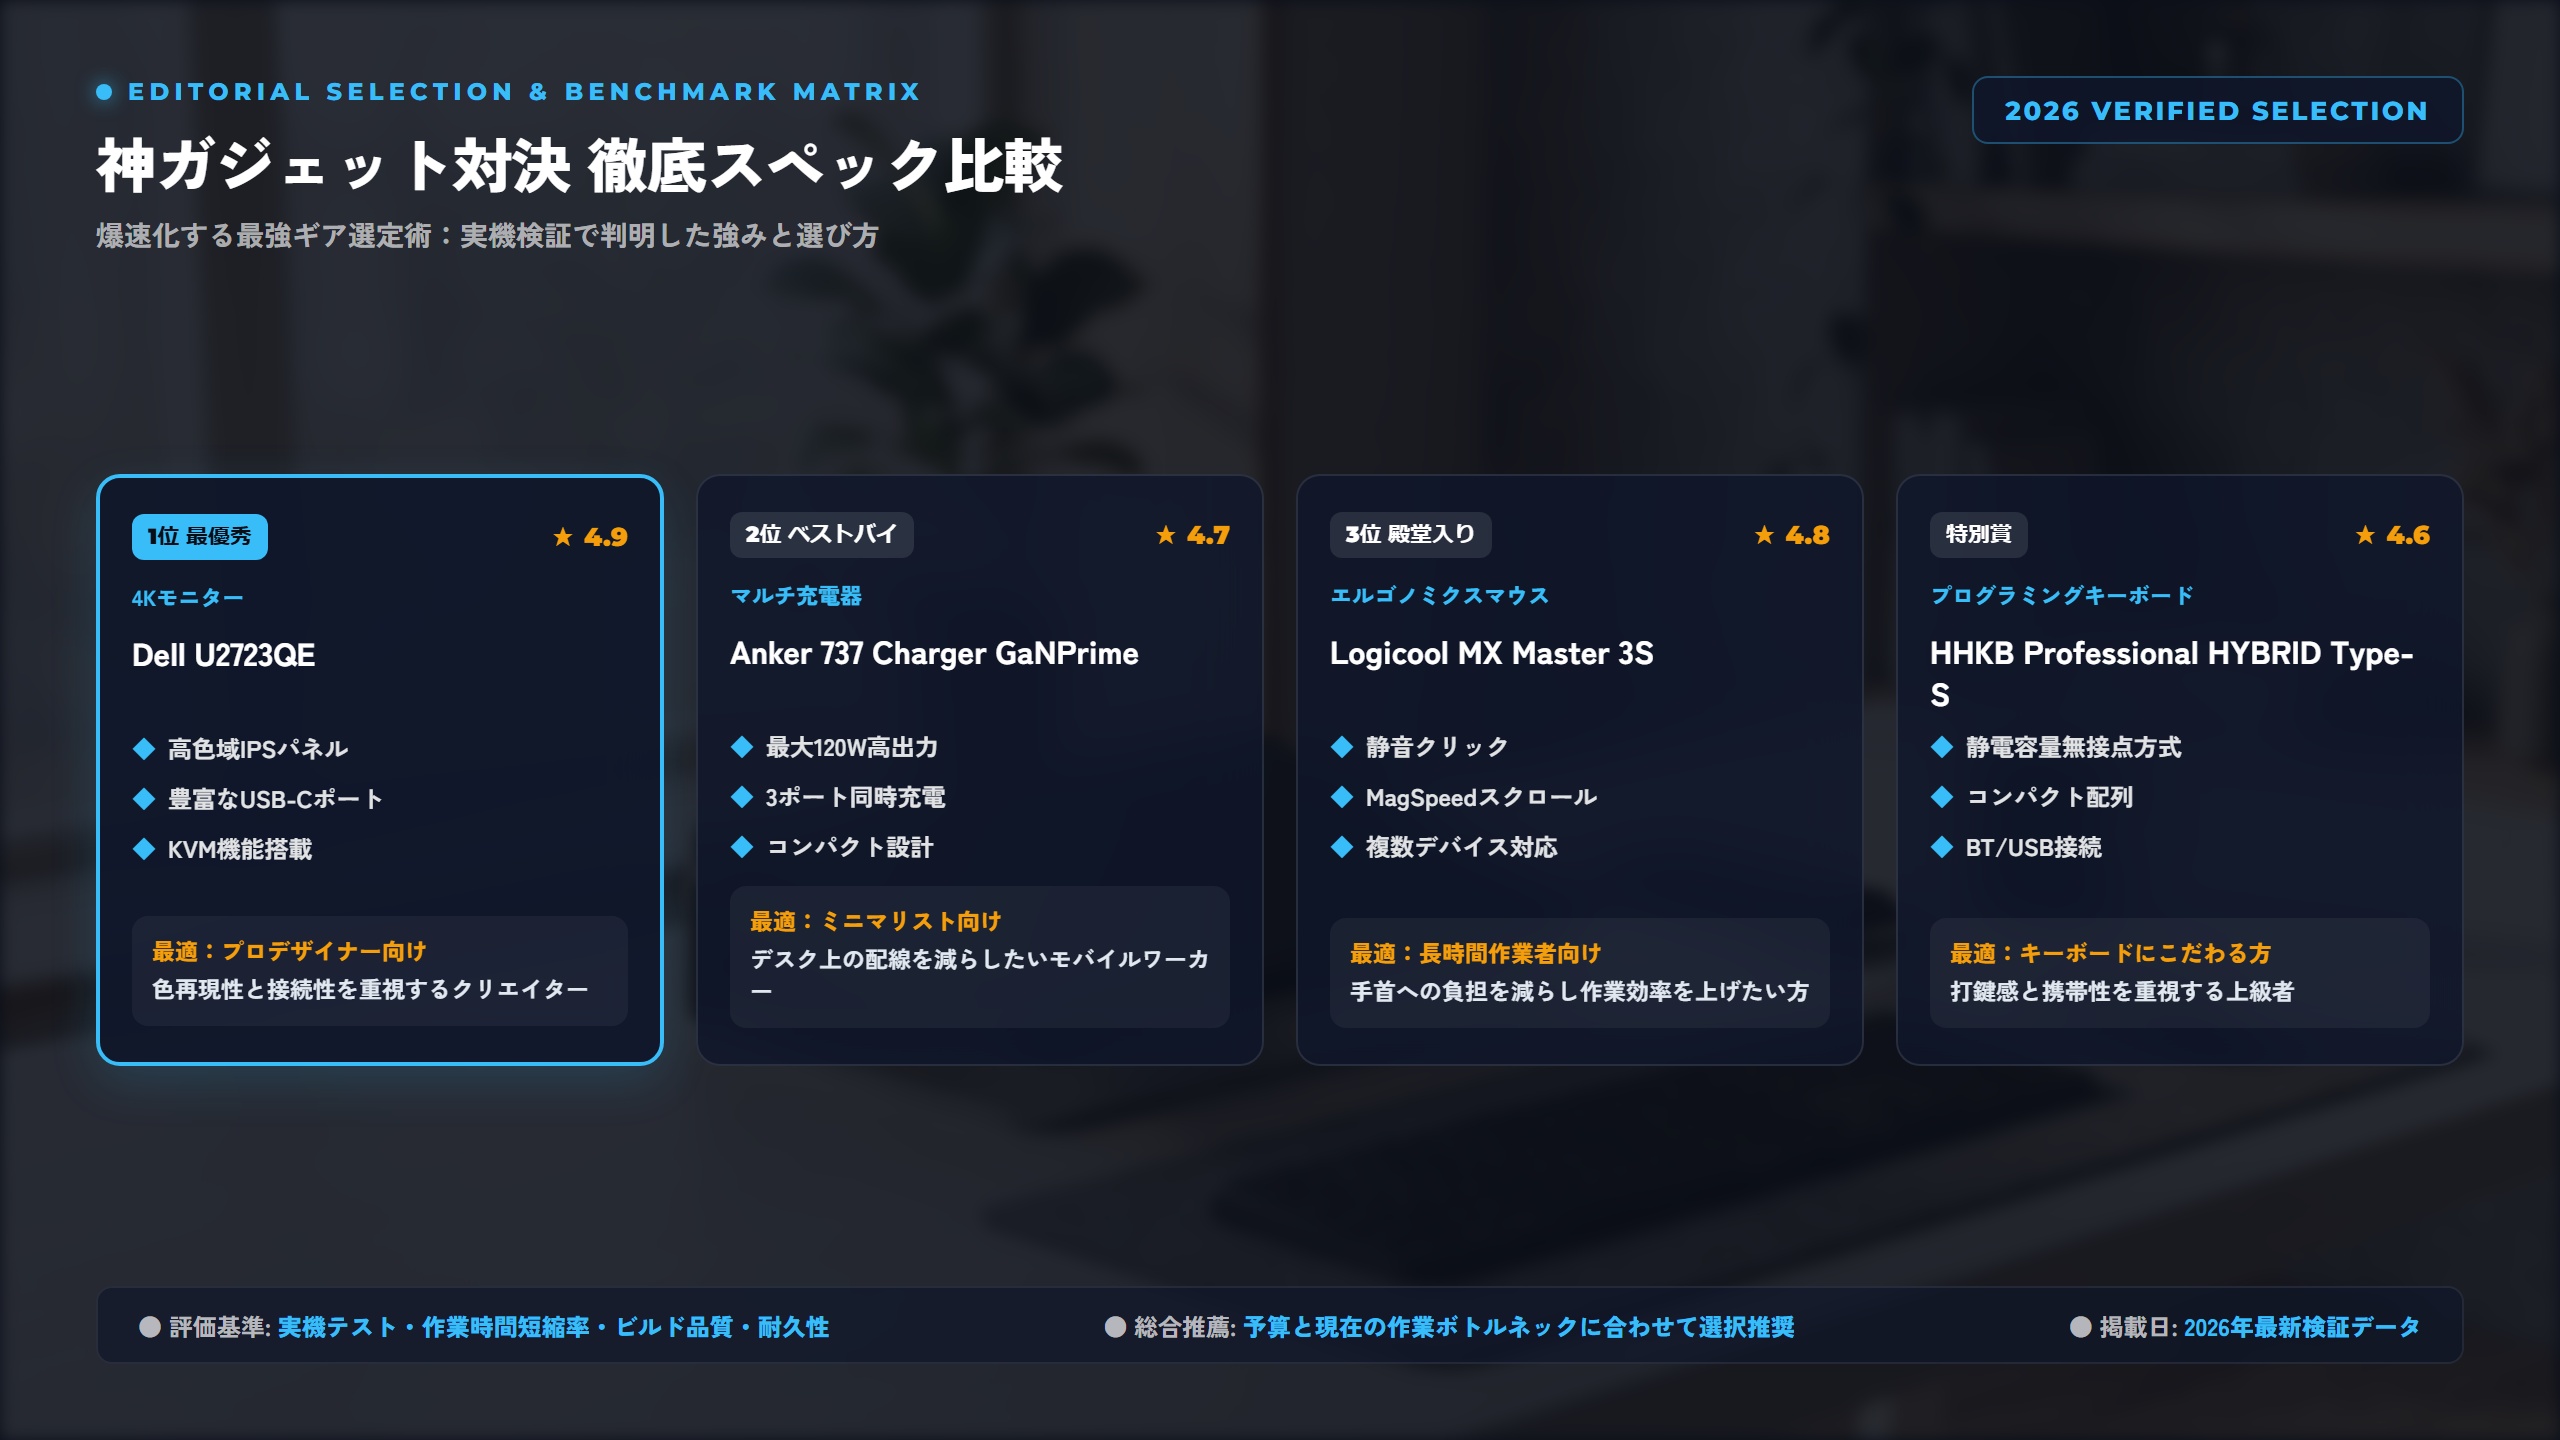Screen dimensions: 2560x1440
Task: Click the 2位 ベストバイ rank badge
Action: 821,534
